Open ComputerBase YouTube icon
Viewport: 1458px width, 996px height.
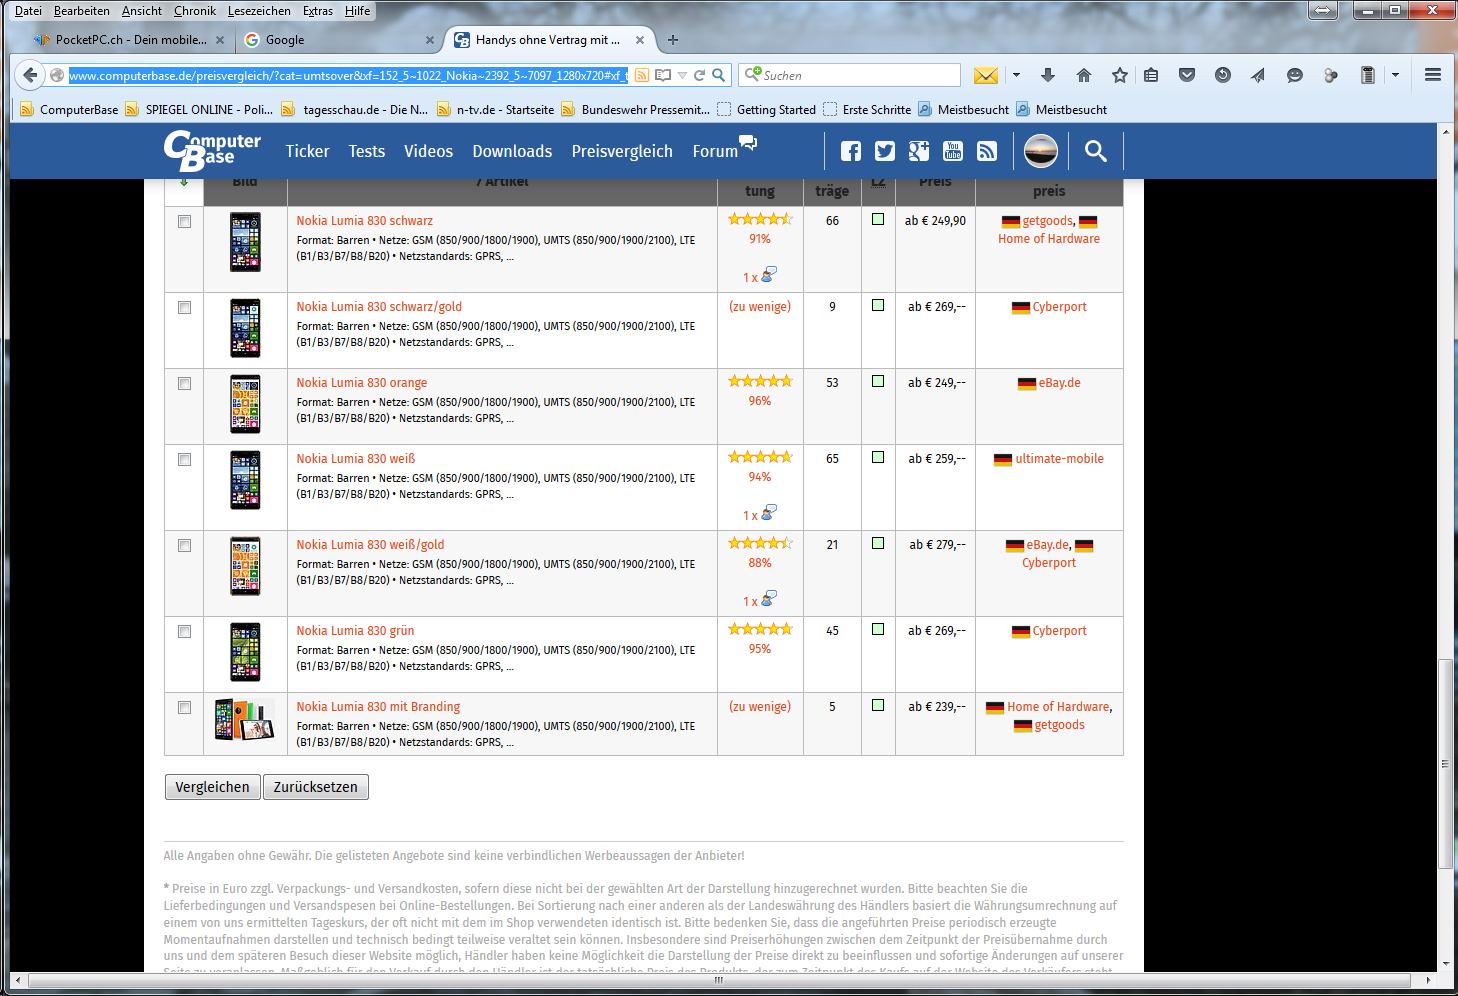(953, 151)
